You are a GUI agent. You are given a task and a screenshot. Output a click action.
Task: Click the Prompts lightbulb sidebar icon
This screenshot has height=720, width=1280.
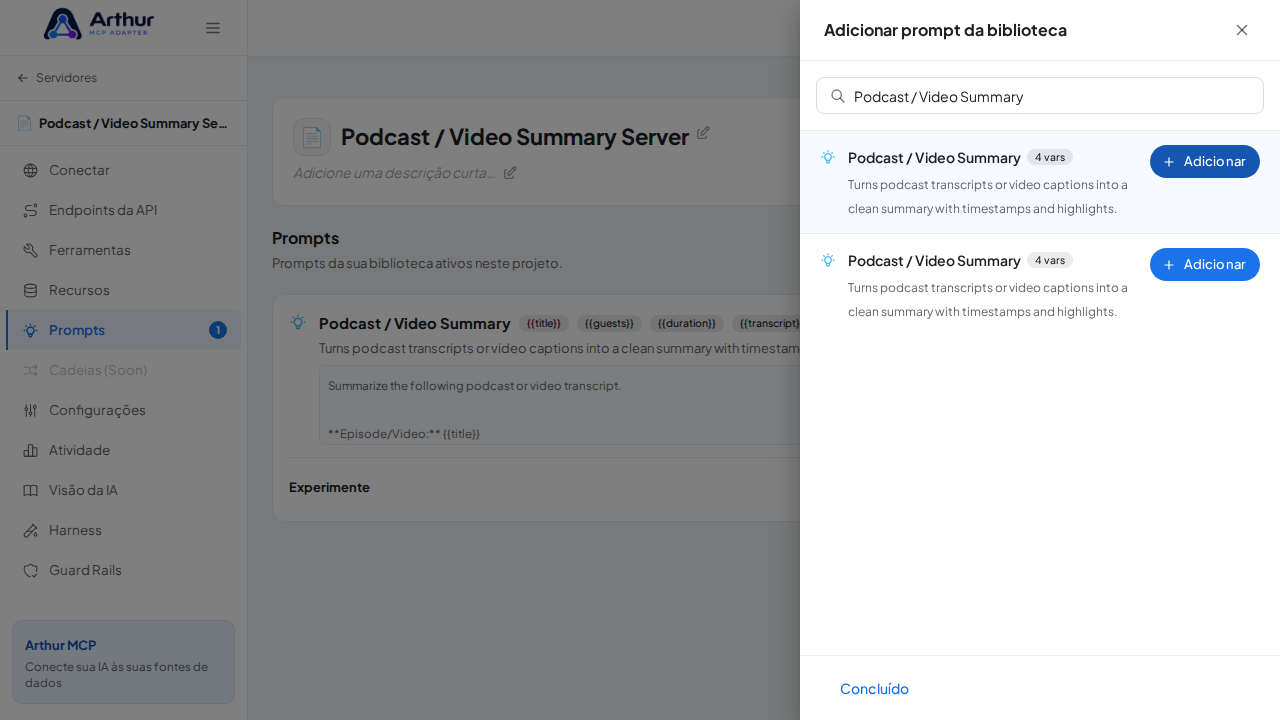(30, 330)
